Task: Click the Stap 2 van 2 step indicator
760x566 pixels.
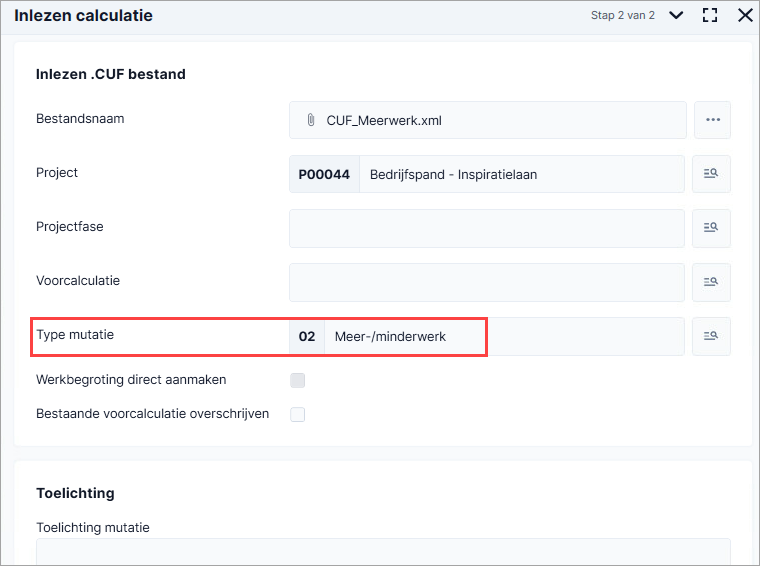Action: coord(623,16)
